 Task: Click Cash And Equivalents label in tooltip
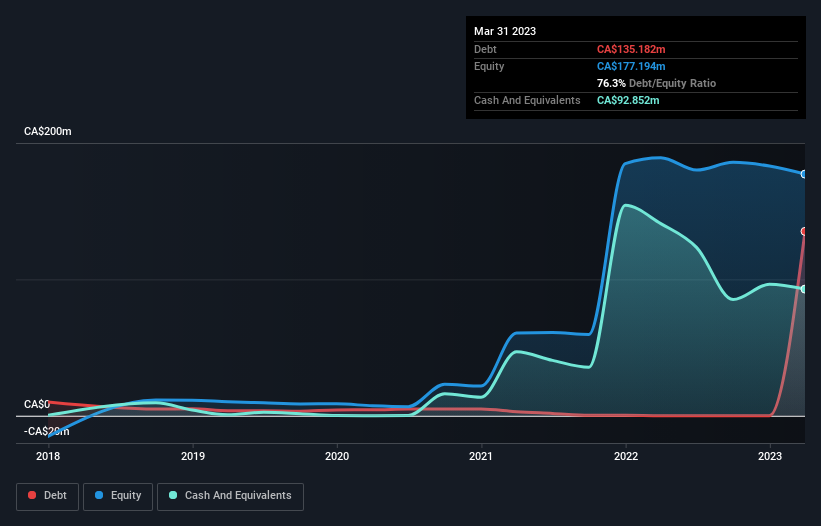click(x=527, y=100)
